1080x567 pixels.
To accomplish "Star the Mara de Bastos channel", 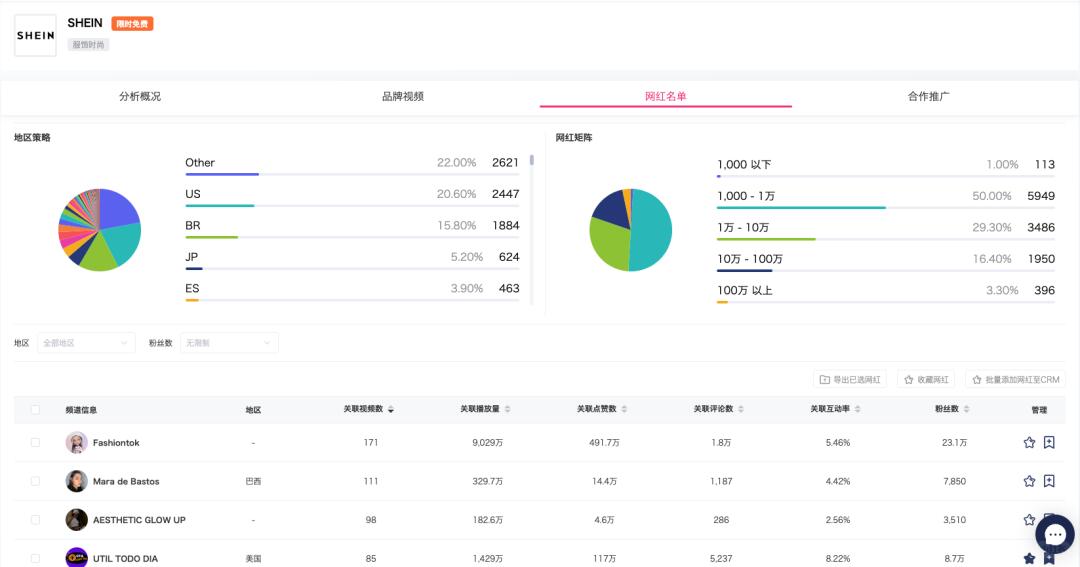I will (x=1029, y=481).
